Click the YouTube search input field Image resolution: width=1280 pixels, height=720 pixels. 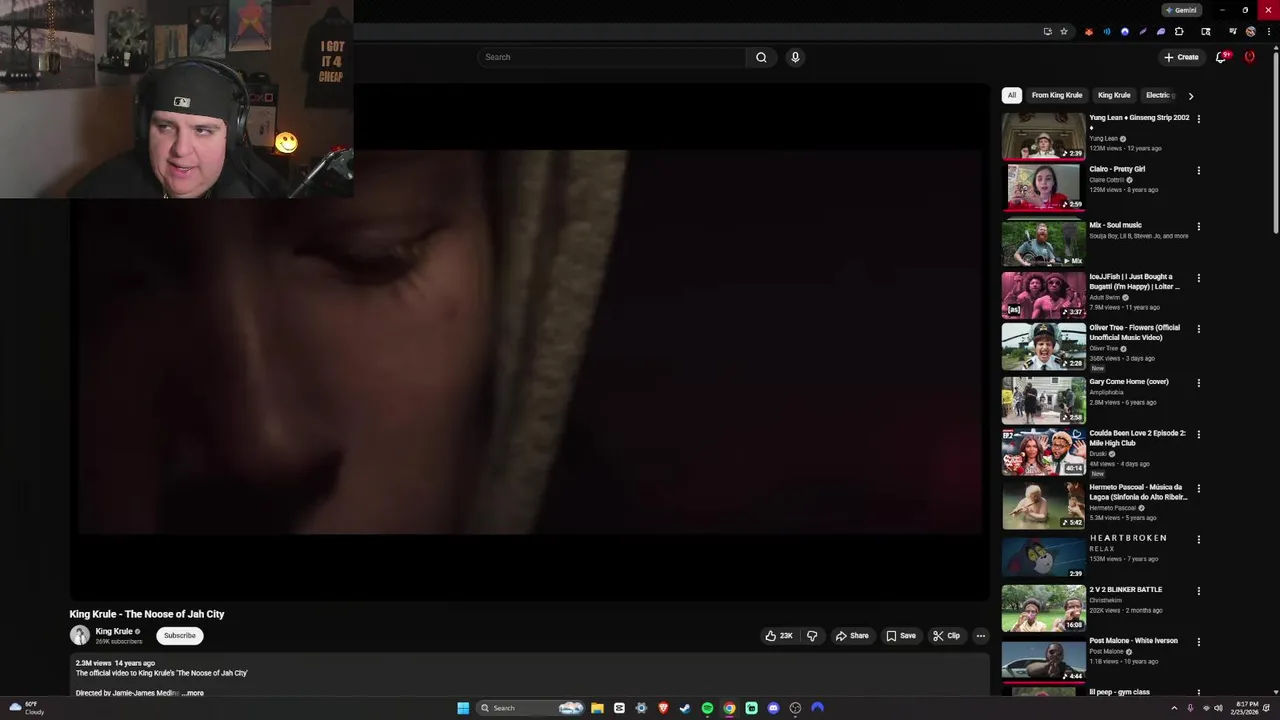click(x=612, y=57)
